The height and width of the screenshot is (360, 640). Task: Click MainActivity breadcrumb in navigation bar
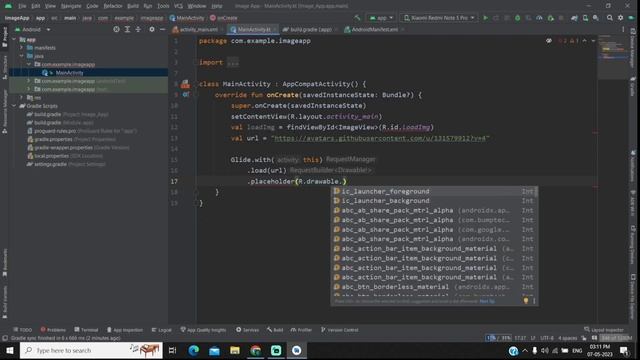[x=187, y=18]
